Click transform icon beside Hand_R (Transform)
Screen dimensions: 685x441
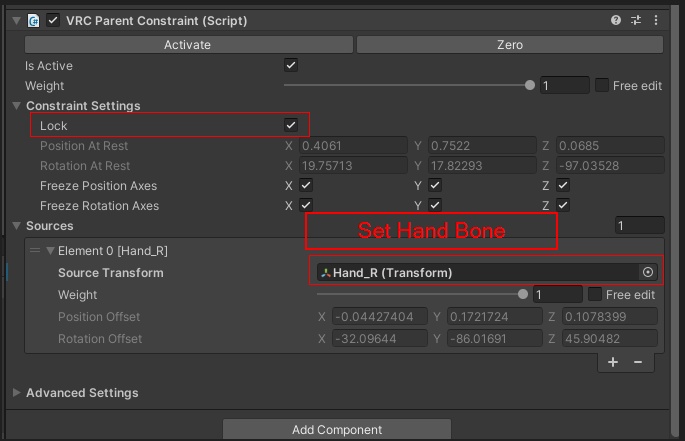pos(325,273)
